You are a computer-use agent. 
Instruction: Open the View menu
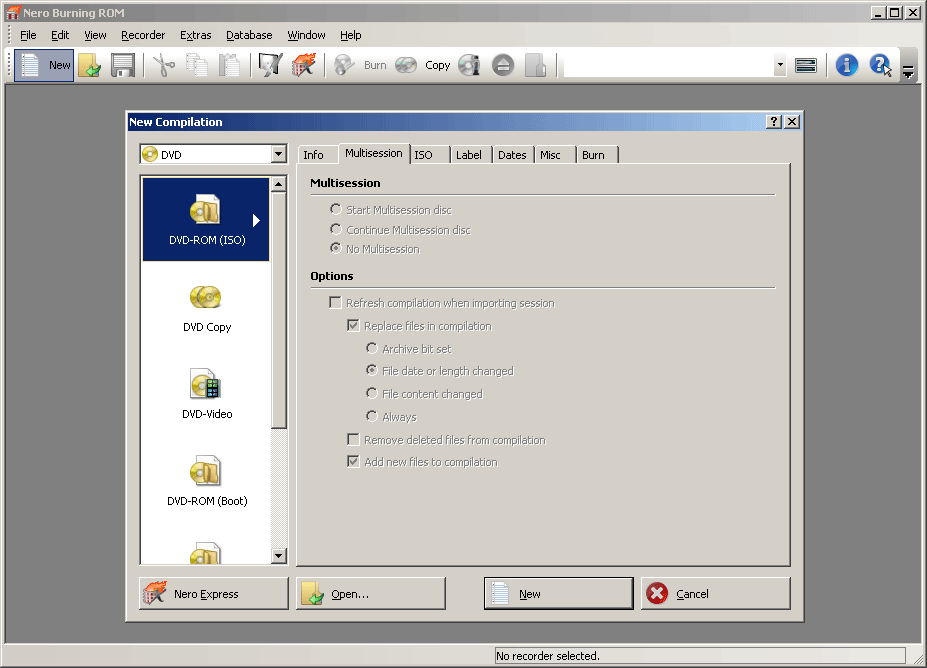click(95, 35)
